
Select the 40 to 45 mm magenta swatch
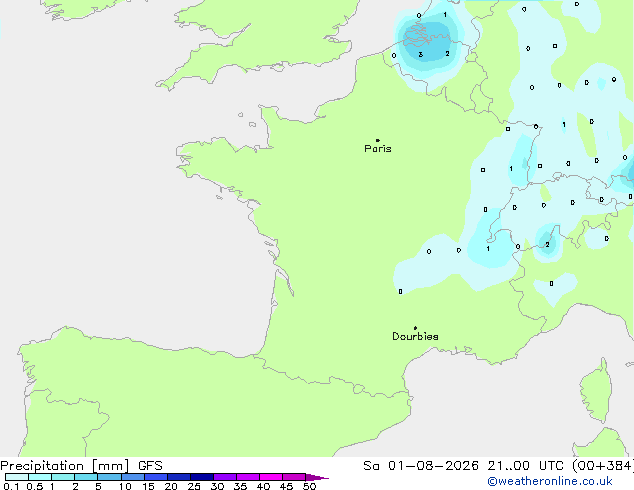click(x=271, y=477)
